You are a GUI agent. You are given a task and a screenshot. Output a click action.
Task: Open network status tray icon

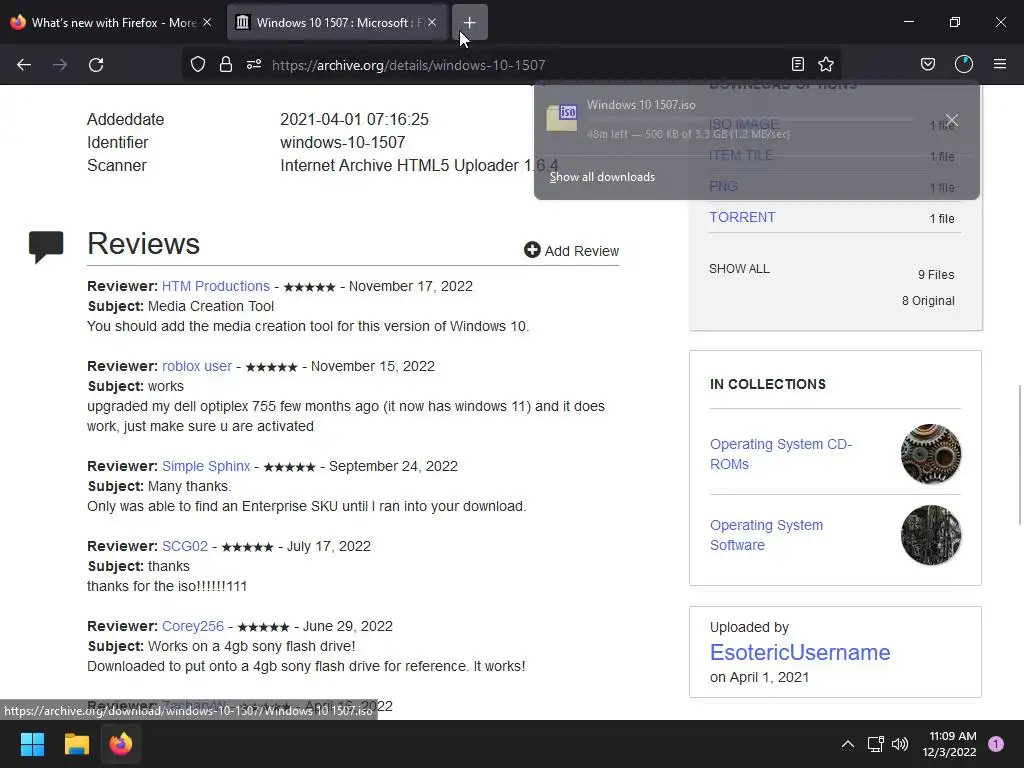[x=875, y=744]
